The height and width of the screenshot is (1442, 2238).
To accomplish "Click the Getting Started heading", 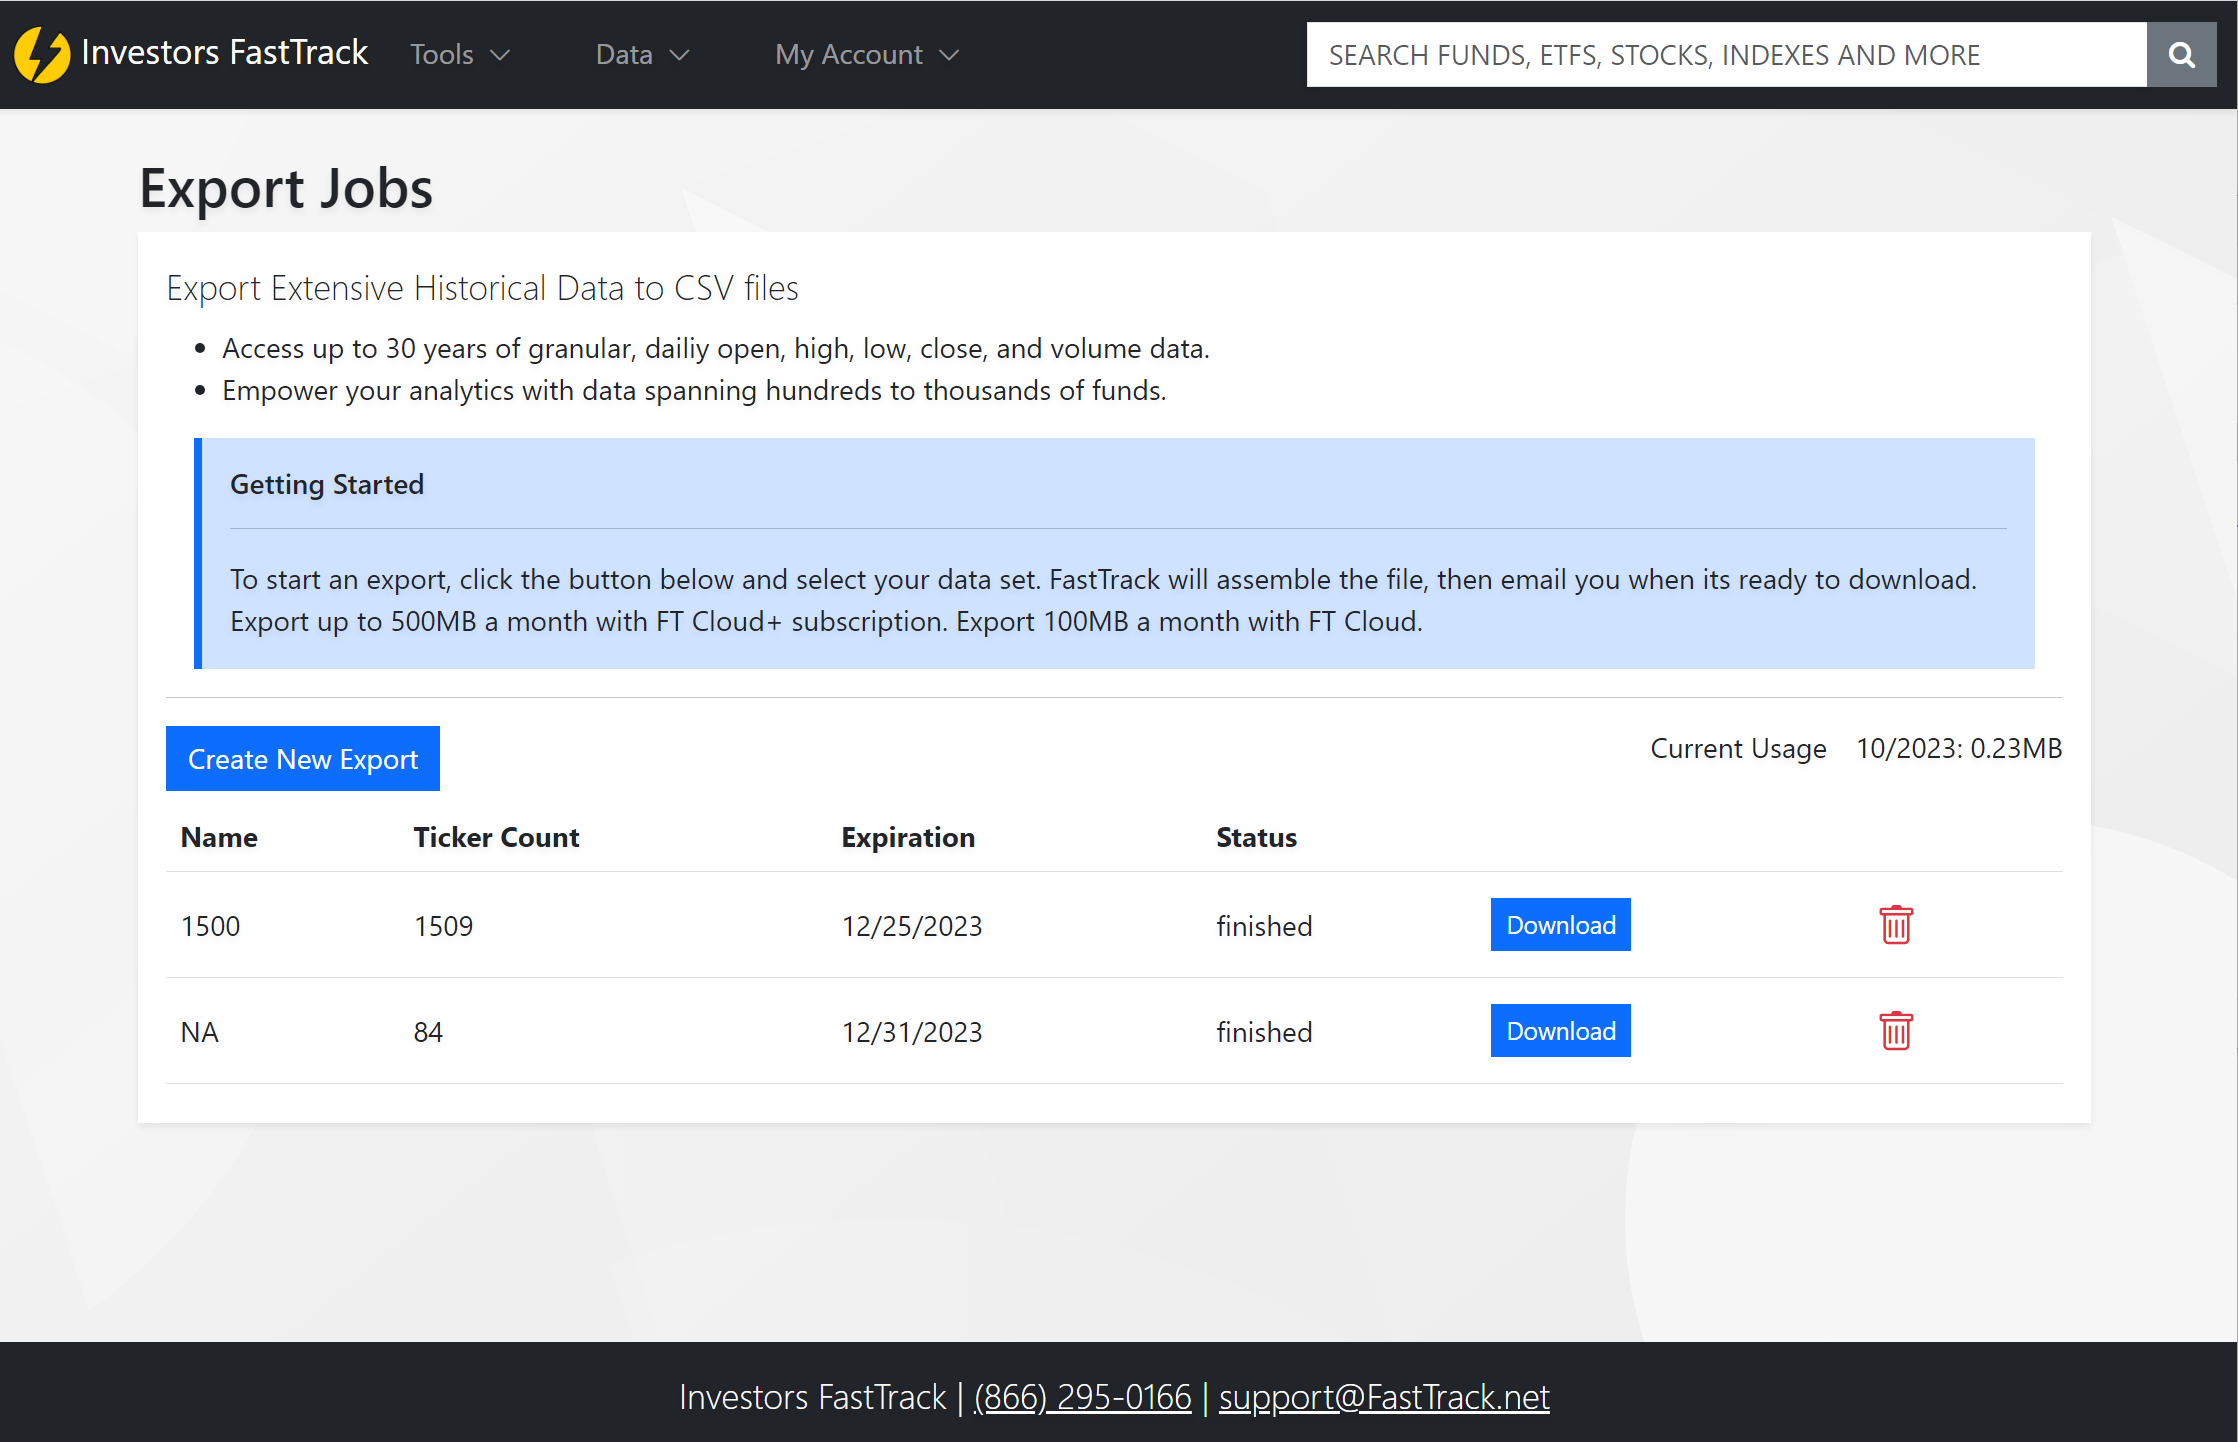I will 327,485.
